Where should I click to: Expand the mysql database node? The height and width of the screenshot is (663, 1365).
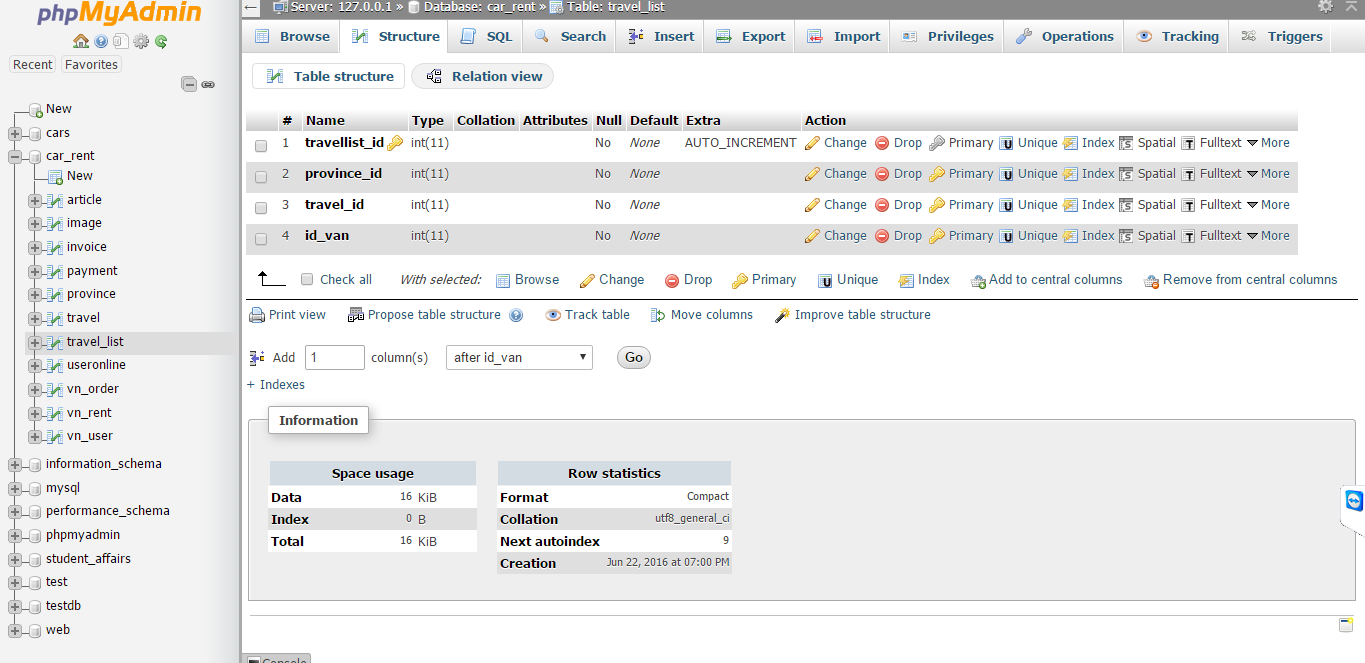tap(15, 489)
